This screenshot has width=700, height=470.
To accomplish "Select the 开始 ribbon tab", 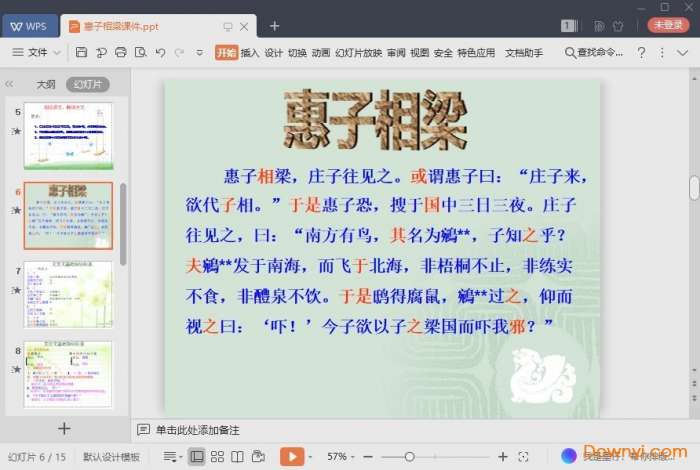I will coord(226,53).
